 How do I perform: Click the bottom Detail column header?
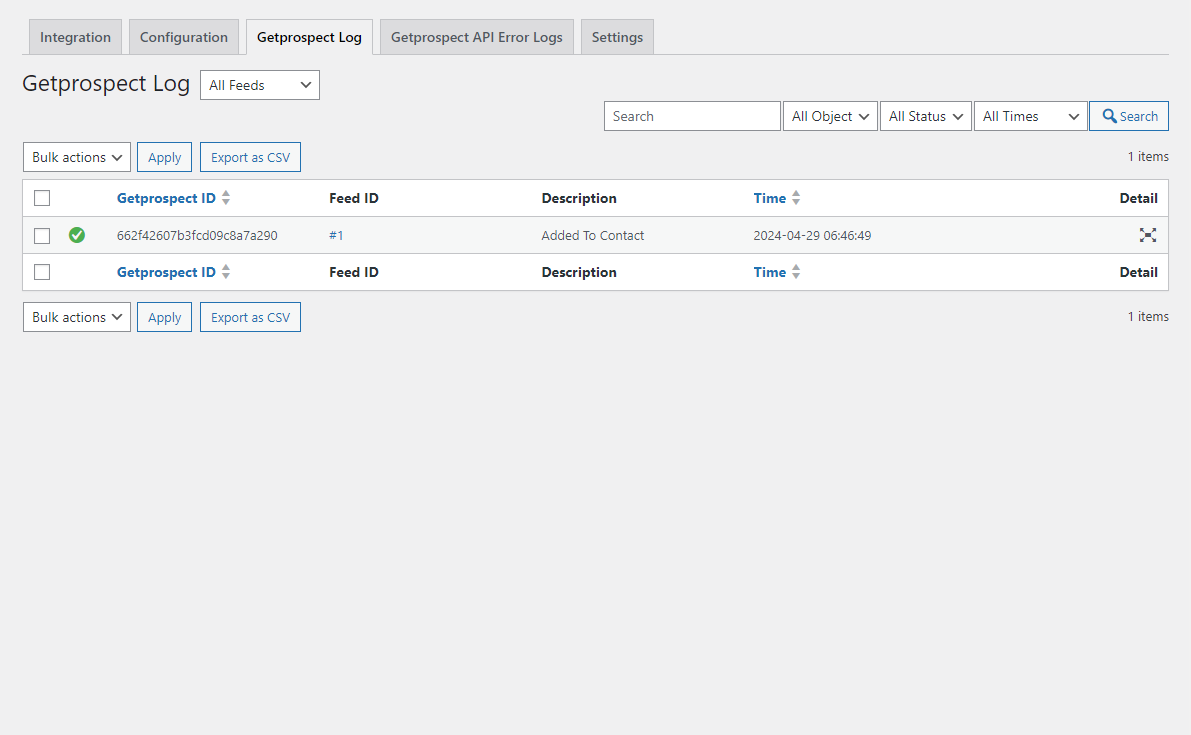[1139, 272]
